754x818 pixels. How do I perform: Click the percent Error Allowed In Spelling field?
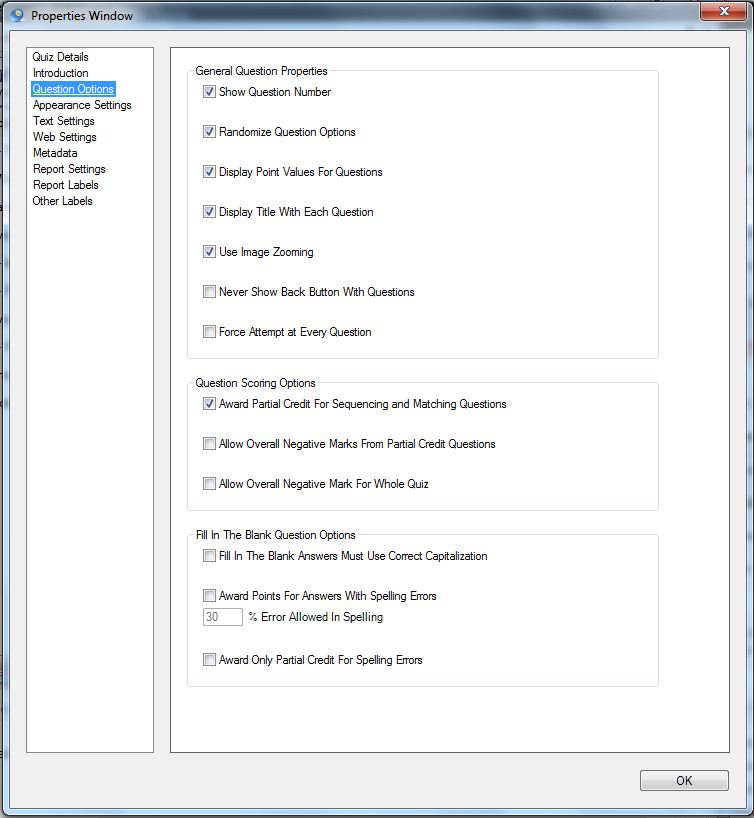[x=223, y=617]
